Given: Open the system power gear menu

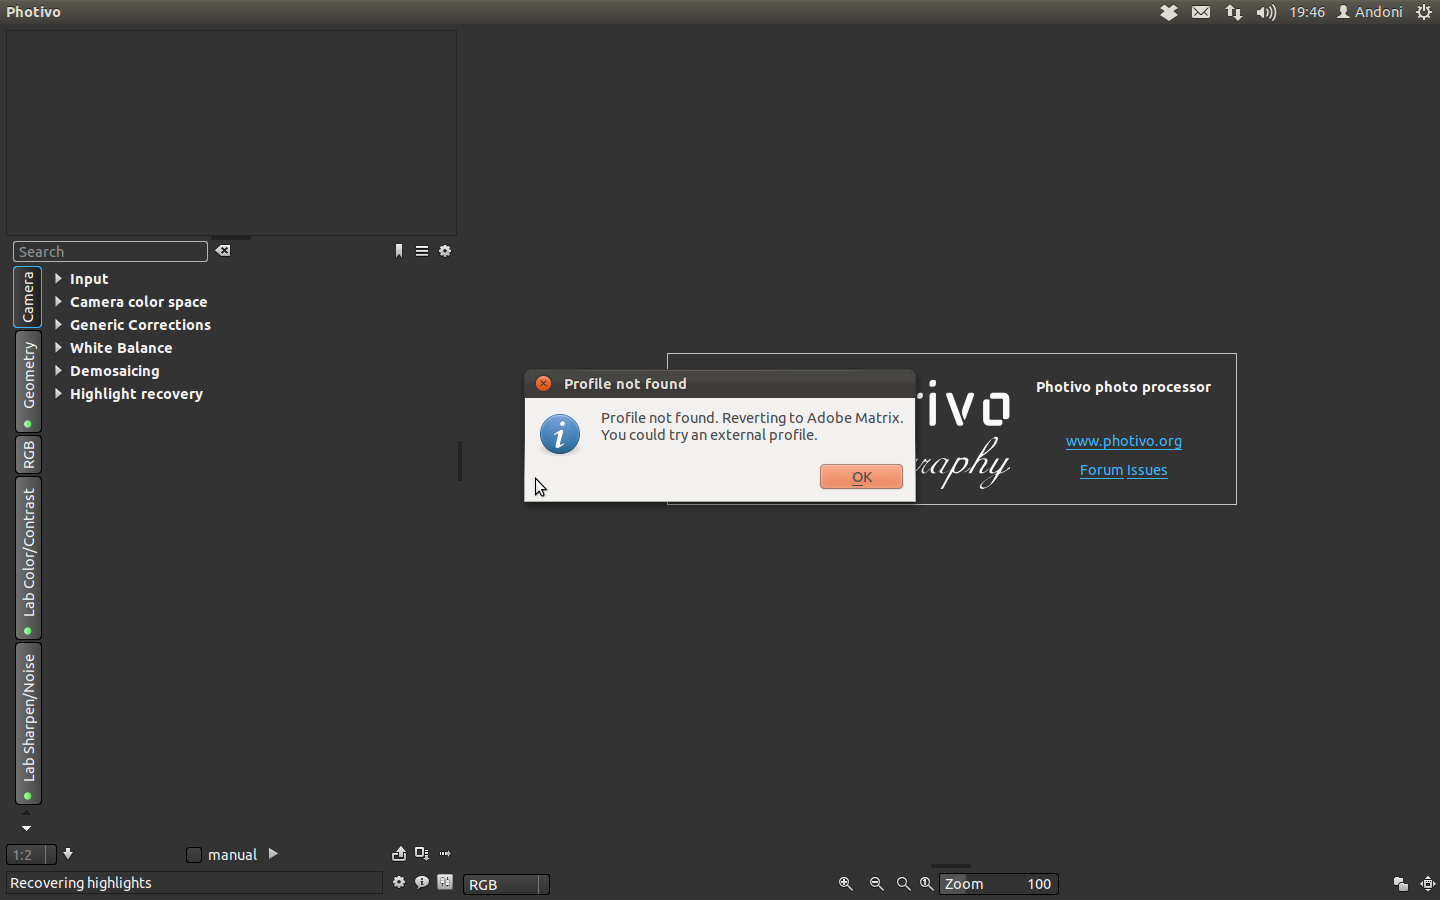Looking at the screenshot, I should 1424,12.
